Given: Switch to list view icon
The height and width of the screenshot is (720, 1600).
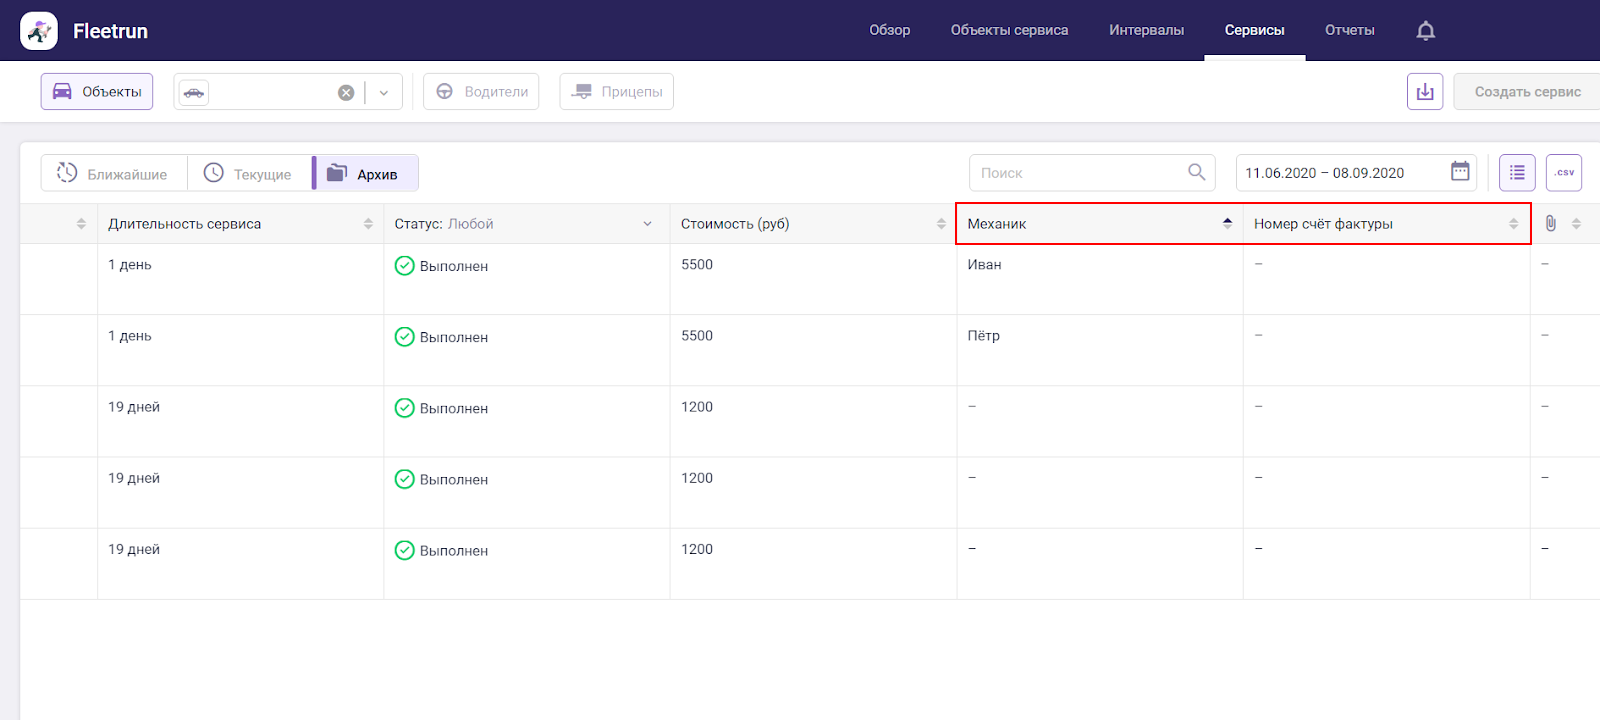Looking at the screenshot, I should point(1516,173).
